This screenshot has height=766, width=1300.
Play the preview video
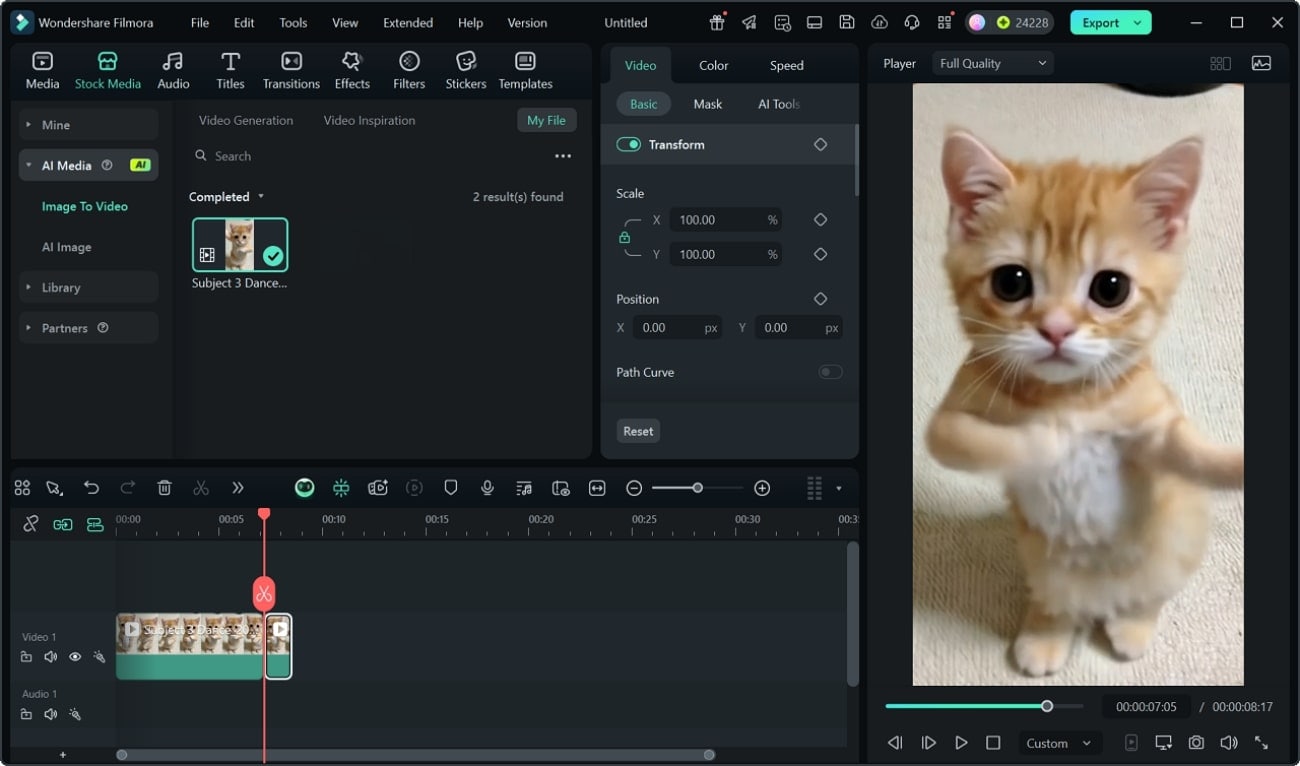click(961, 743)
